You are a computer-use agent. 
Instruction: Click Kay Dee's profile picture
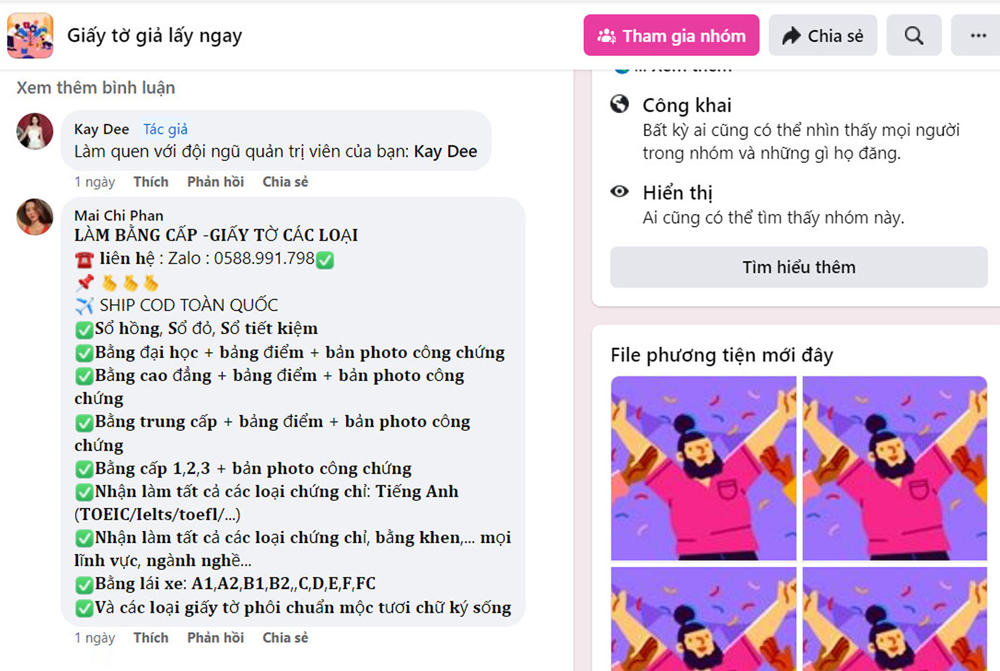coord(34,131)
